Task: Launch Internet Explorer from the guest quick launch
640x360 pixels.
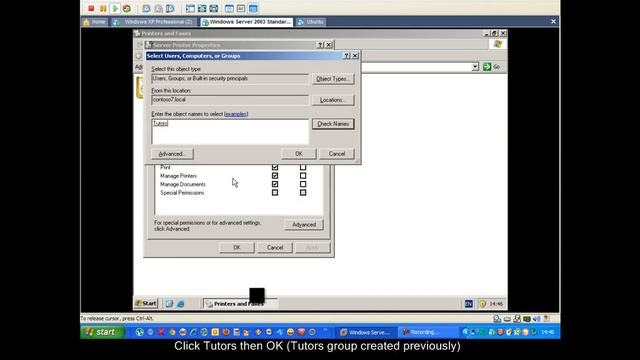Action: coord(180,303)
